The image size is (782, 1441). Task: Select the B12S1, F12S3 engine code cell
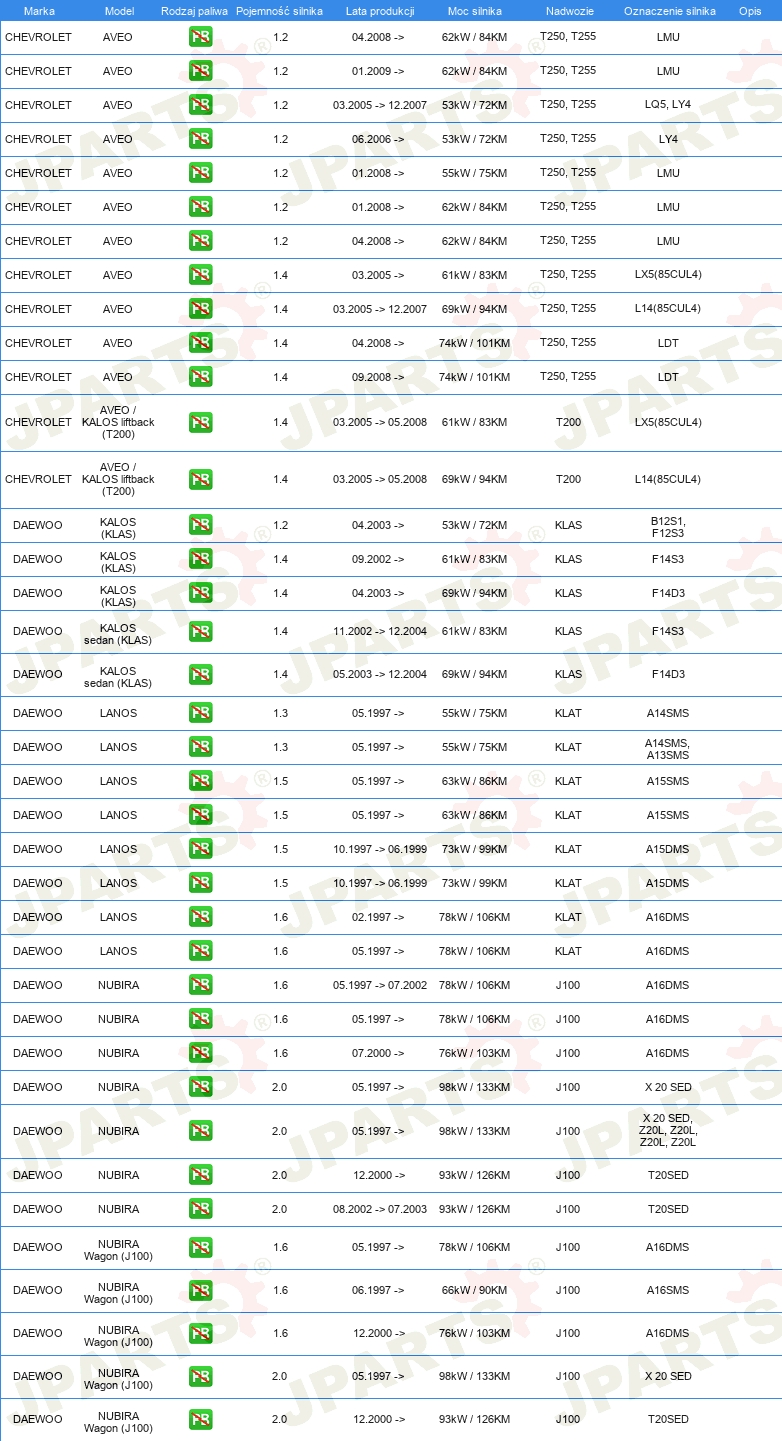(668, 527)
